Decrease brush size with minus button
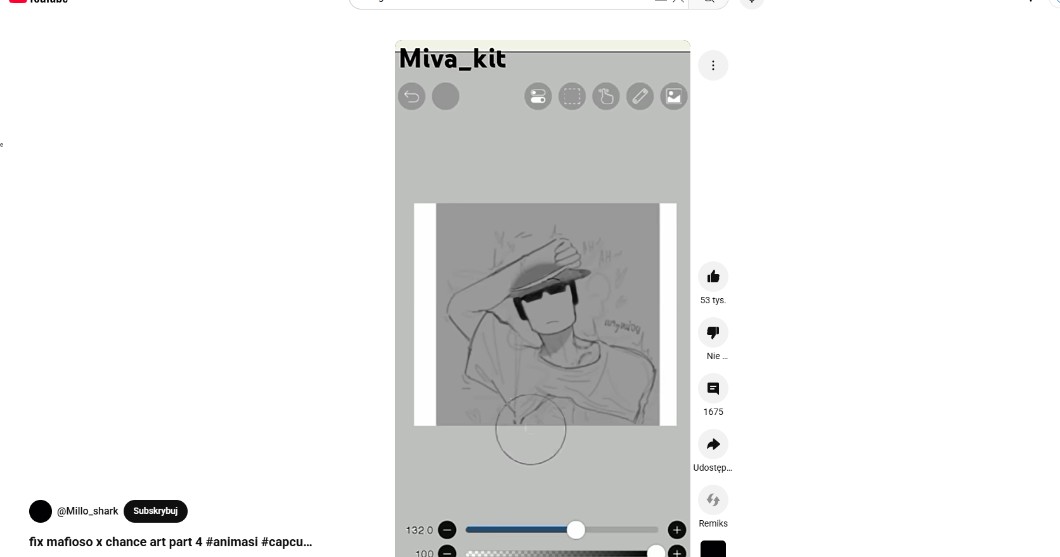Image resolution: width=1060 pixels, height=557 pixels. click(447, 530)
